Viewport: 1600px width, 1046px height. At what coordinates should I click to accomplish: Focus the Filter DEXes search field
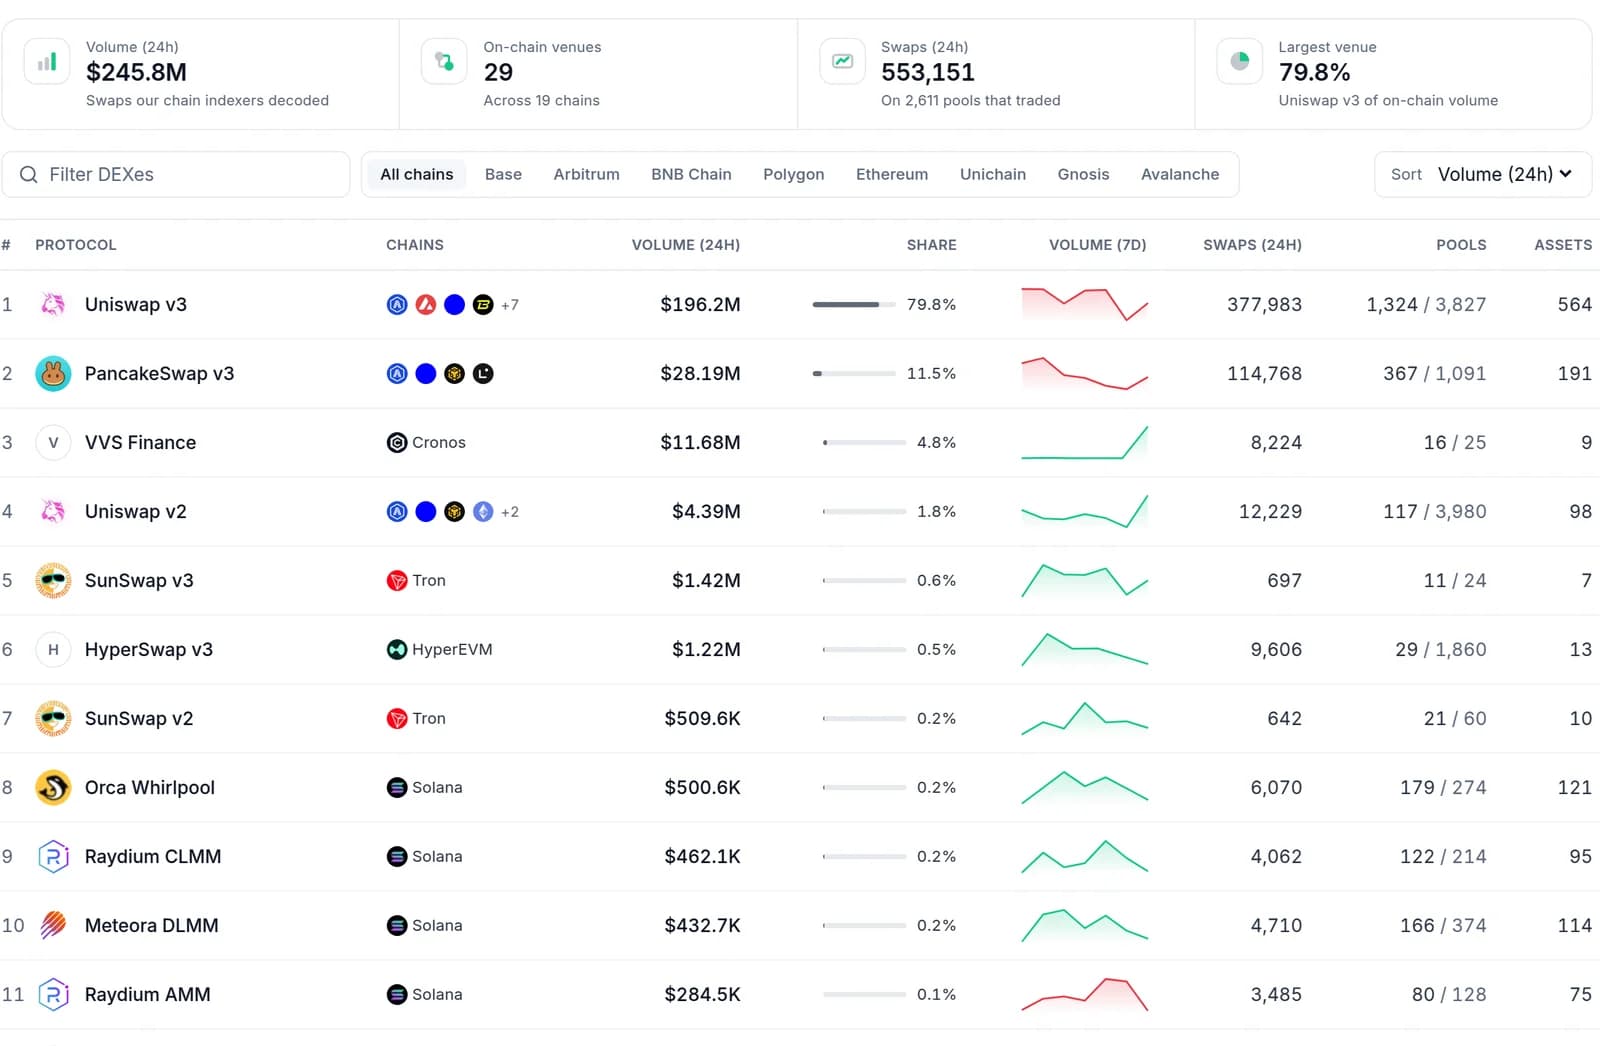tap(176, 175)
